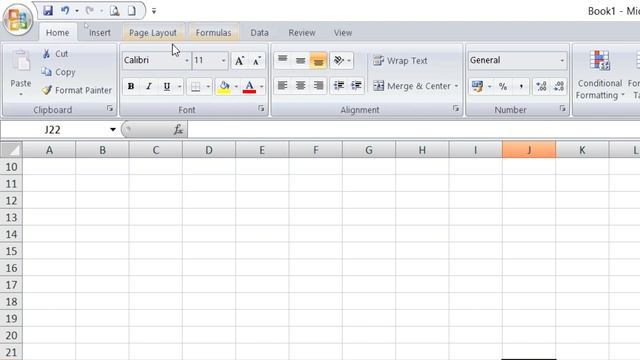Image resolution: width=640 pixels, height=360 pixels.
Task: Open the Merge & Center dropdown arrow
Action: [x=456, y=86]
